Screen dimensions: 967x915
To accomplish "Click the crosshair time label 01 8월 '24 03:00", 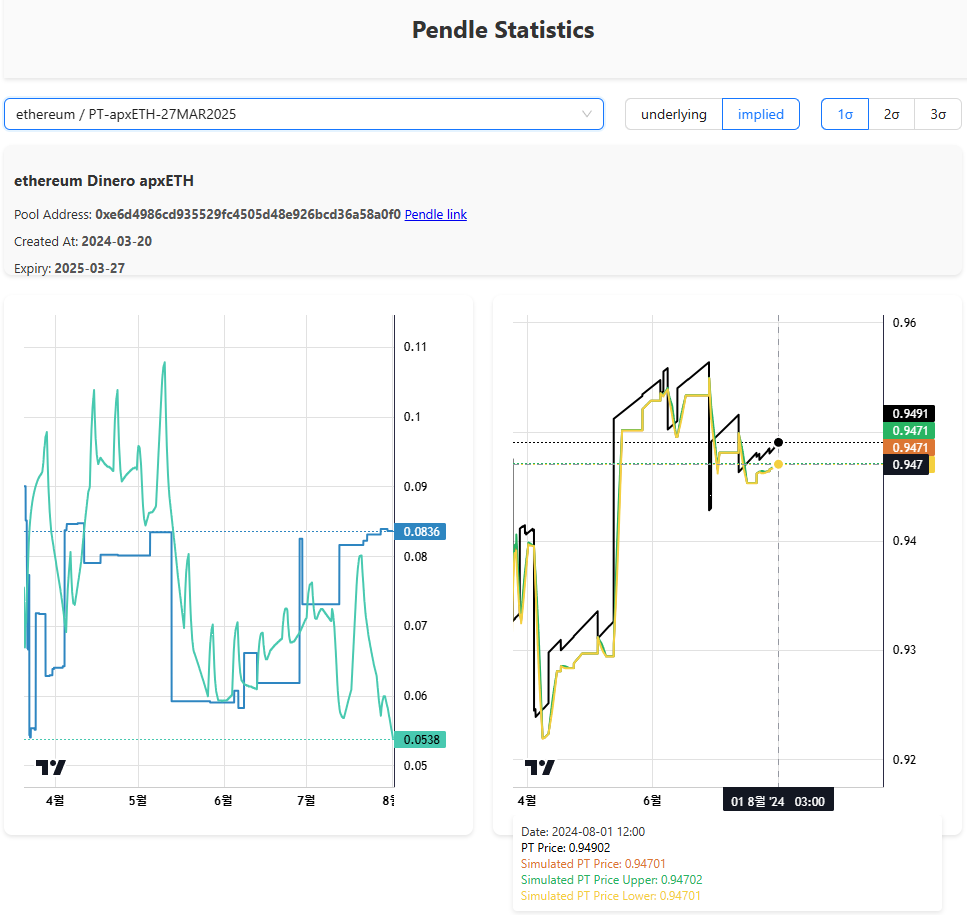I will pyautogui.click(x=778, y=801).
